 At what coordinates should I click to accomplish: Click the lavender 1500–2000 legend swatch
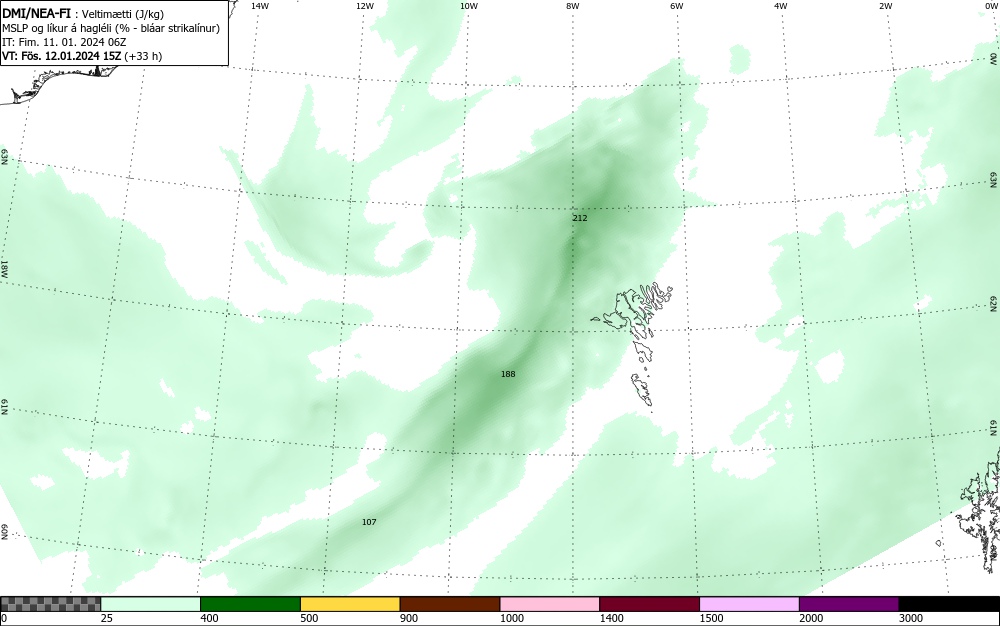749,604
